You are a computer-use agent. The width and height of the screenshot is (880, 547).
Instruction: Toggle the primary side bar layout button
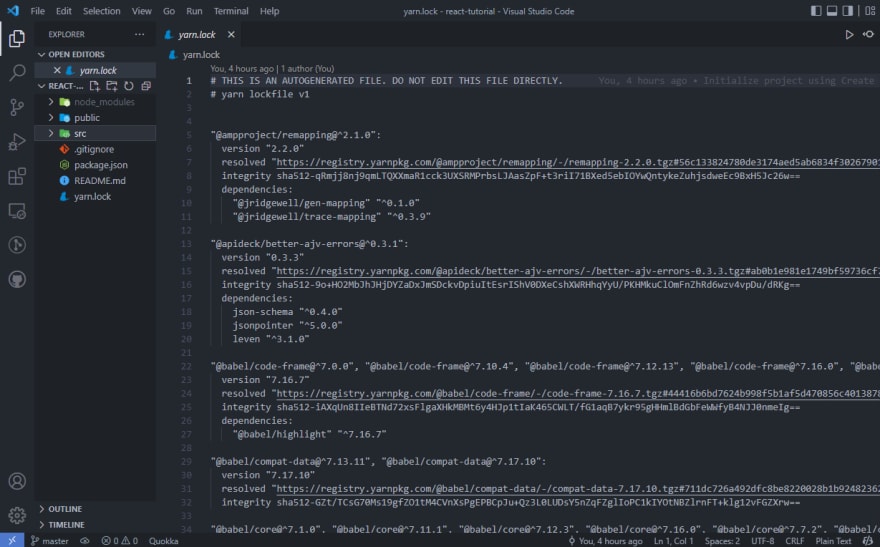coord(816,11)
